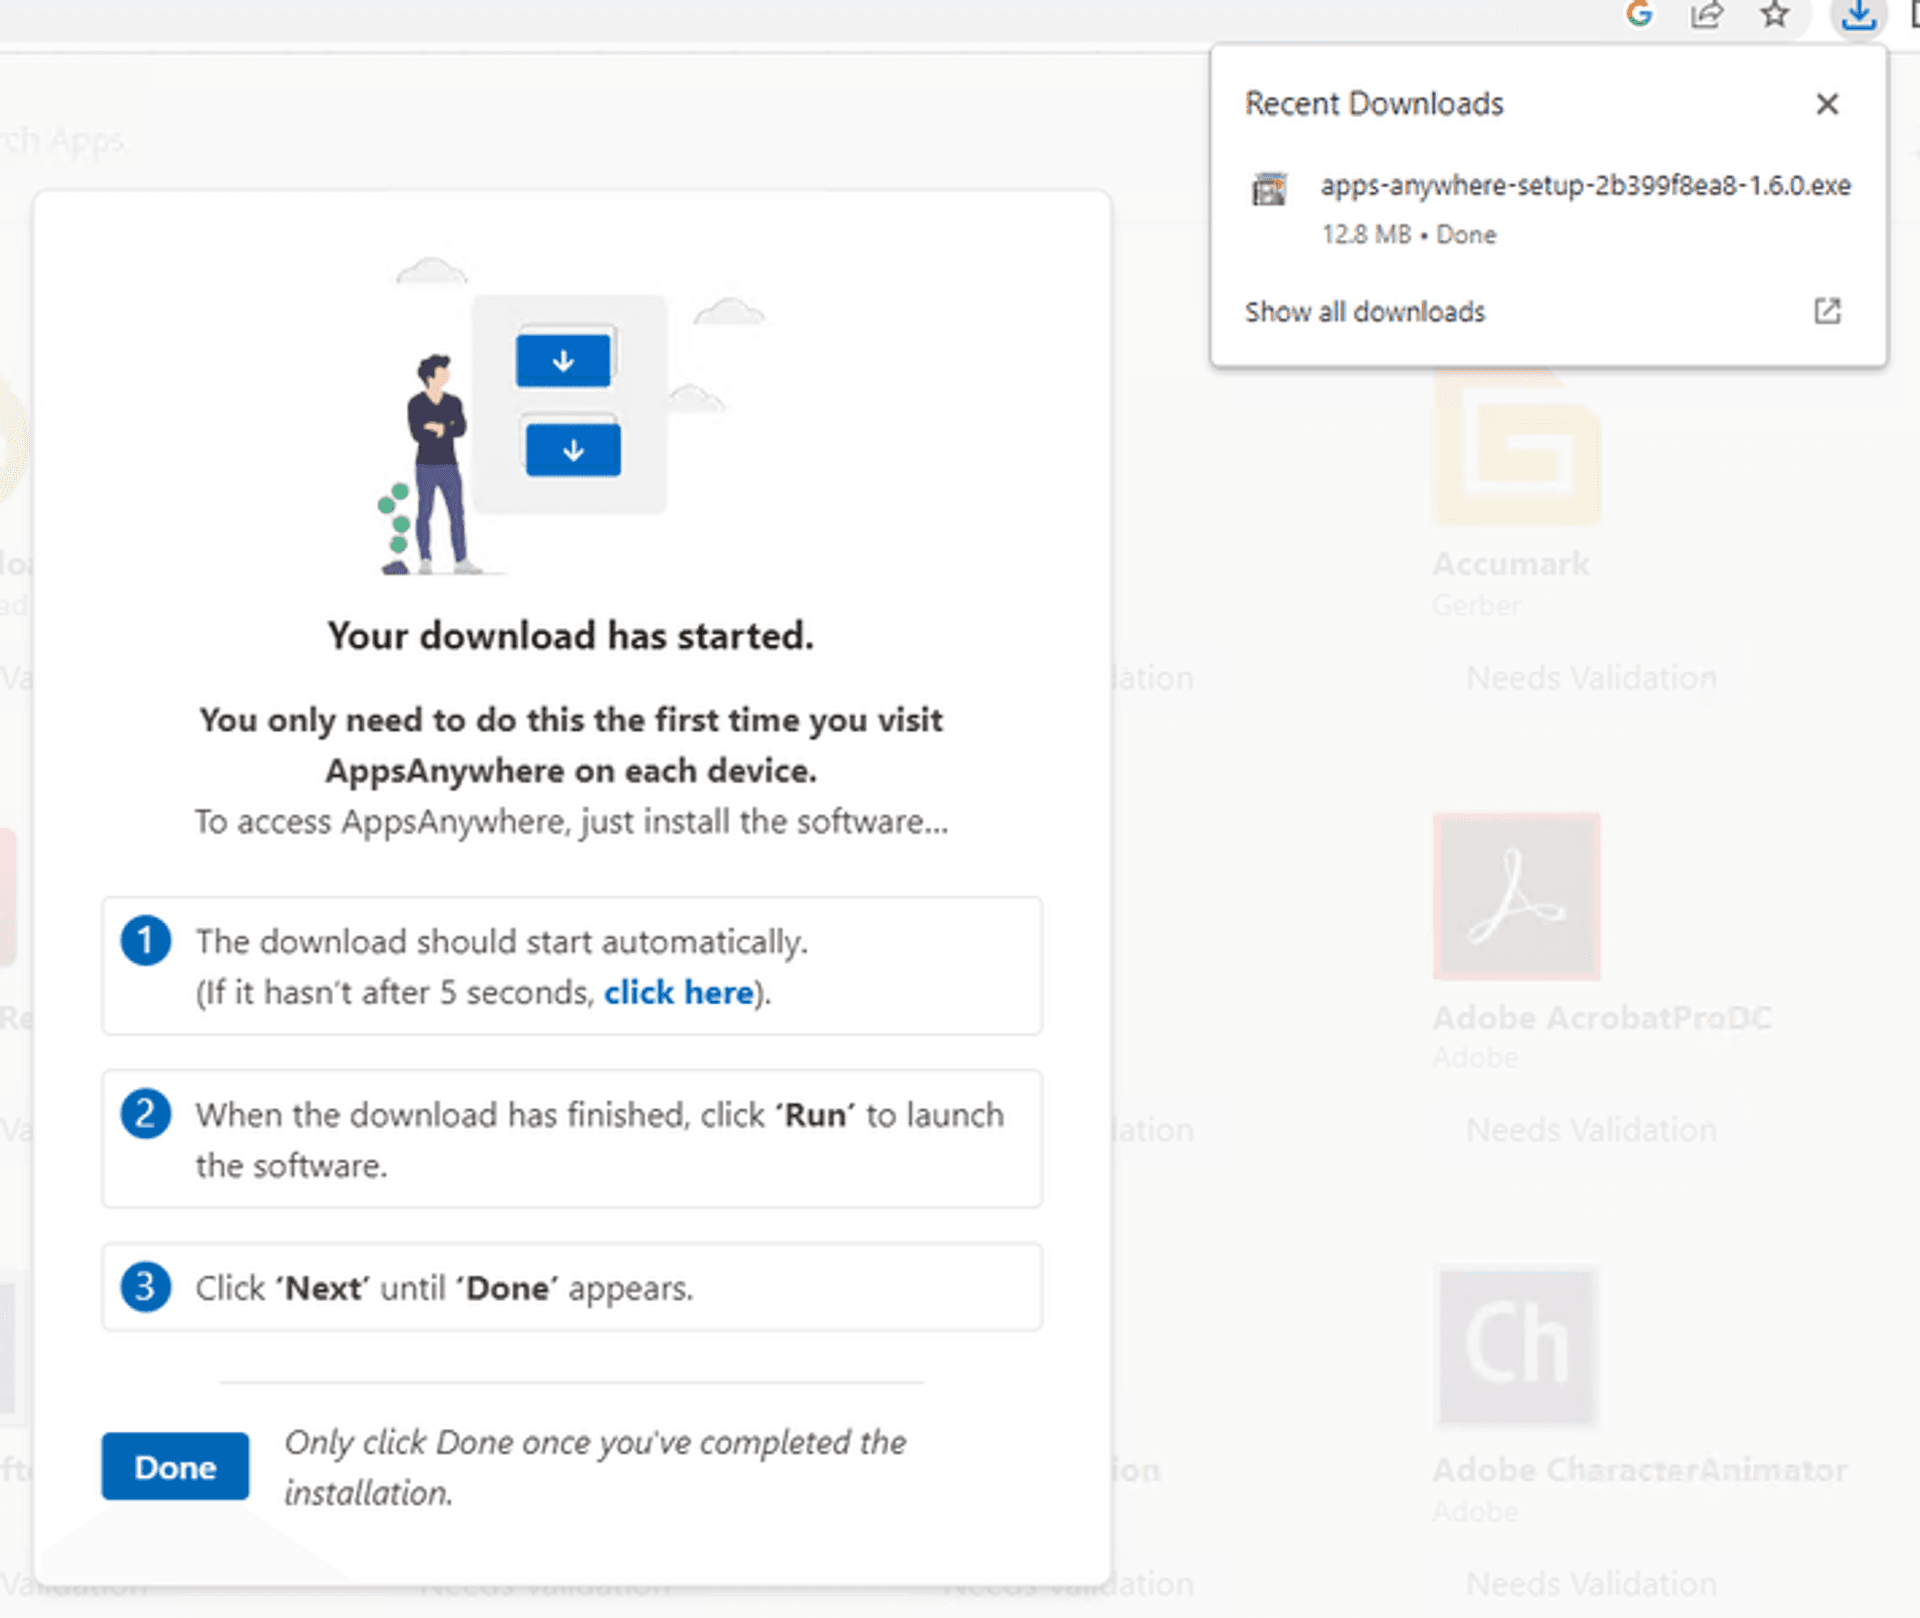Click Show all downloads

click(x=1365, y=312)
